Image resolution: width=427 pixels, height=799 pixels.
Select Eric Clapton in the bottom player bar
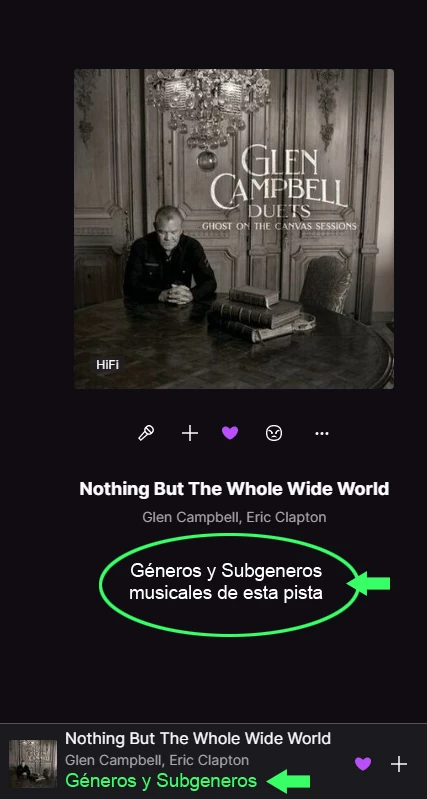point(209,760)
